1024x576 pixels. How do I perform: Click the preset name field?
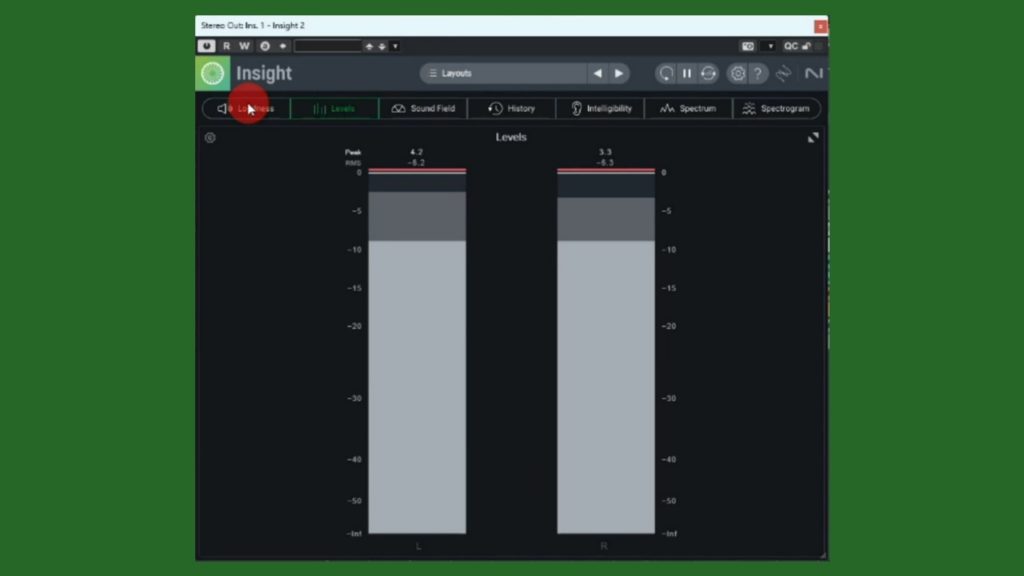pyautogui.click(x=328, y=46)
